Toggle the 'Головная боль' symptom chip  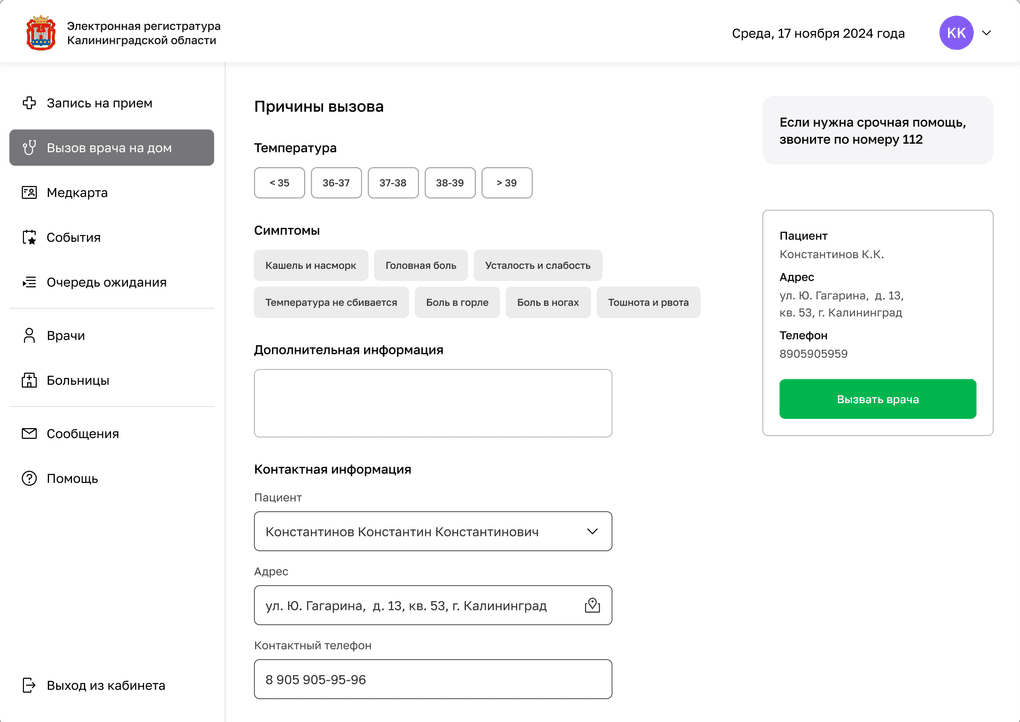point(421,265)
